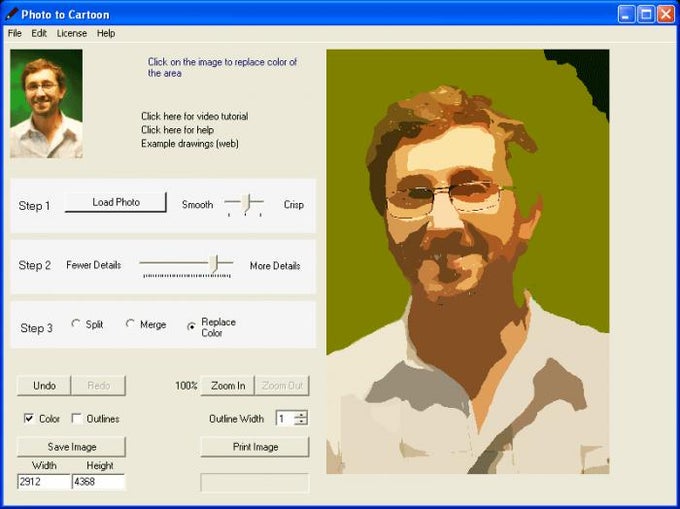680x509 pixels.
Task: Click the Load Photo button
Action: click(x=115, y=202)
